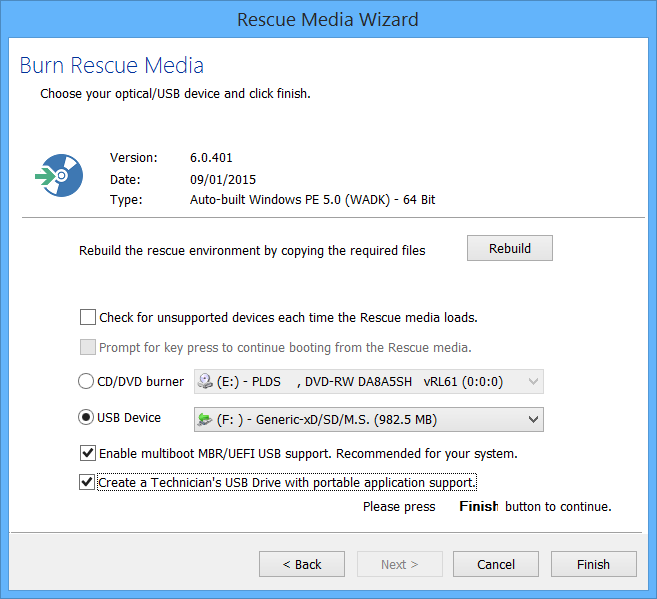Viewport: 657px width, 599px height.
Task: Click Finish to burn rescue media
Action: (593, 564)
